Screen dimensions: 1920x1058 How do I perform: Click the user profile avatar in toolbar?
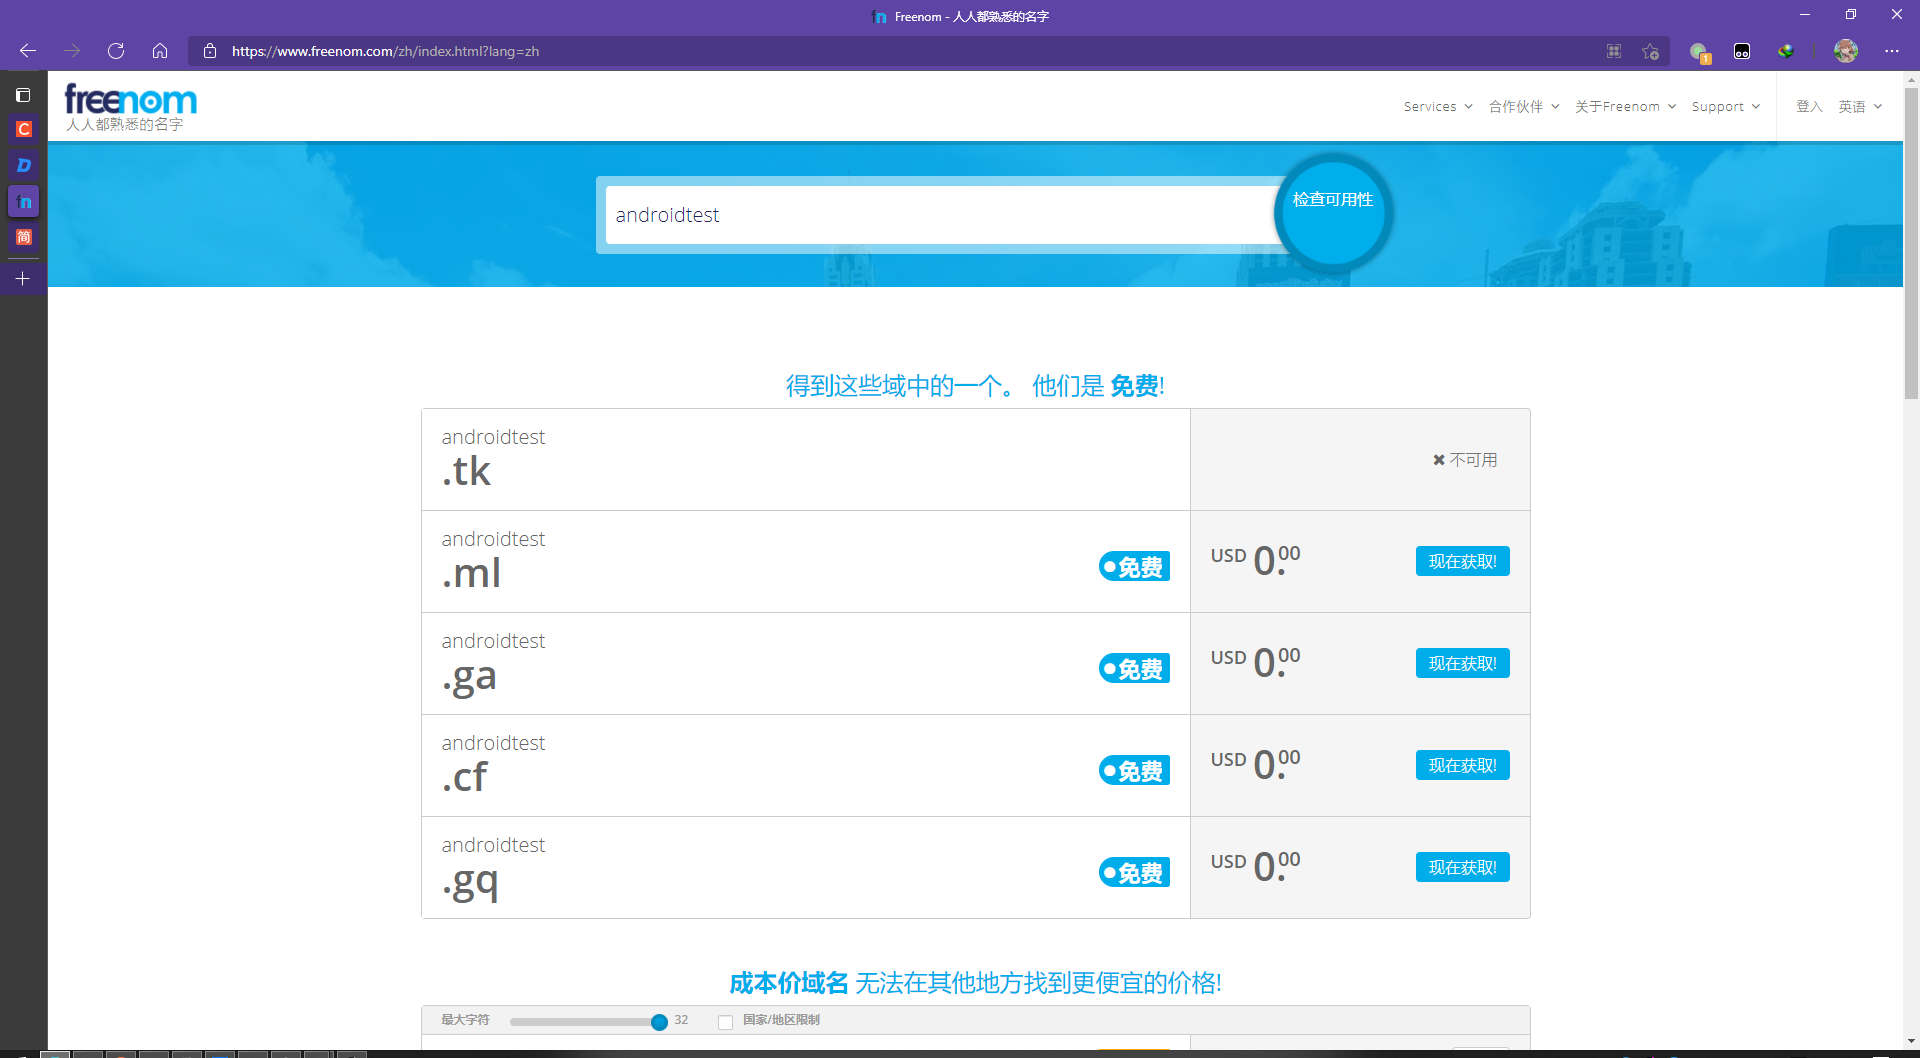[x=1846, y=51]
